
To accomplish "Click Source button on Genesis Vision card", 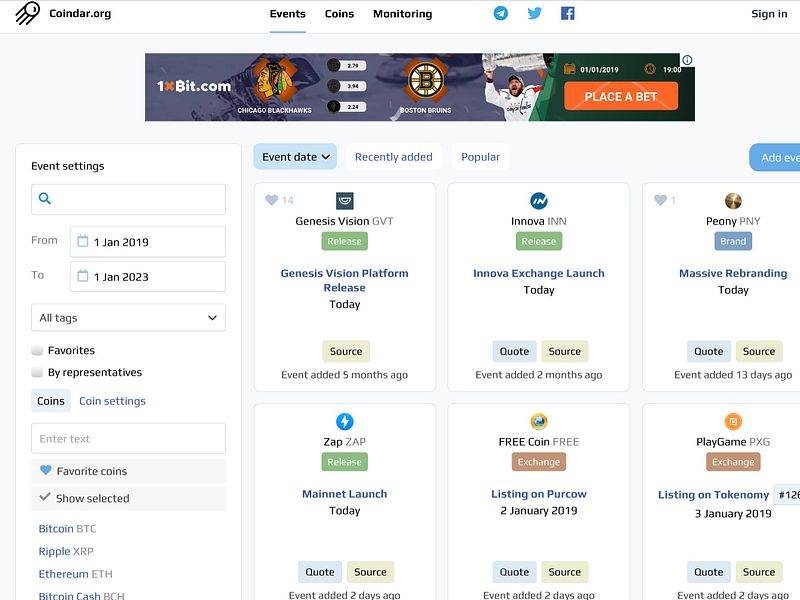I will click(x=346, y=351).
